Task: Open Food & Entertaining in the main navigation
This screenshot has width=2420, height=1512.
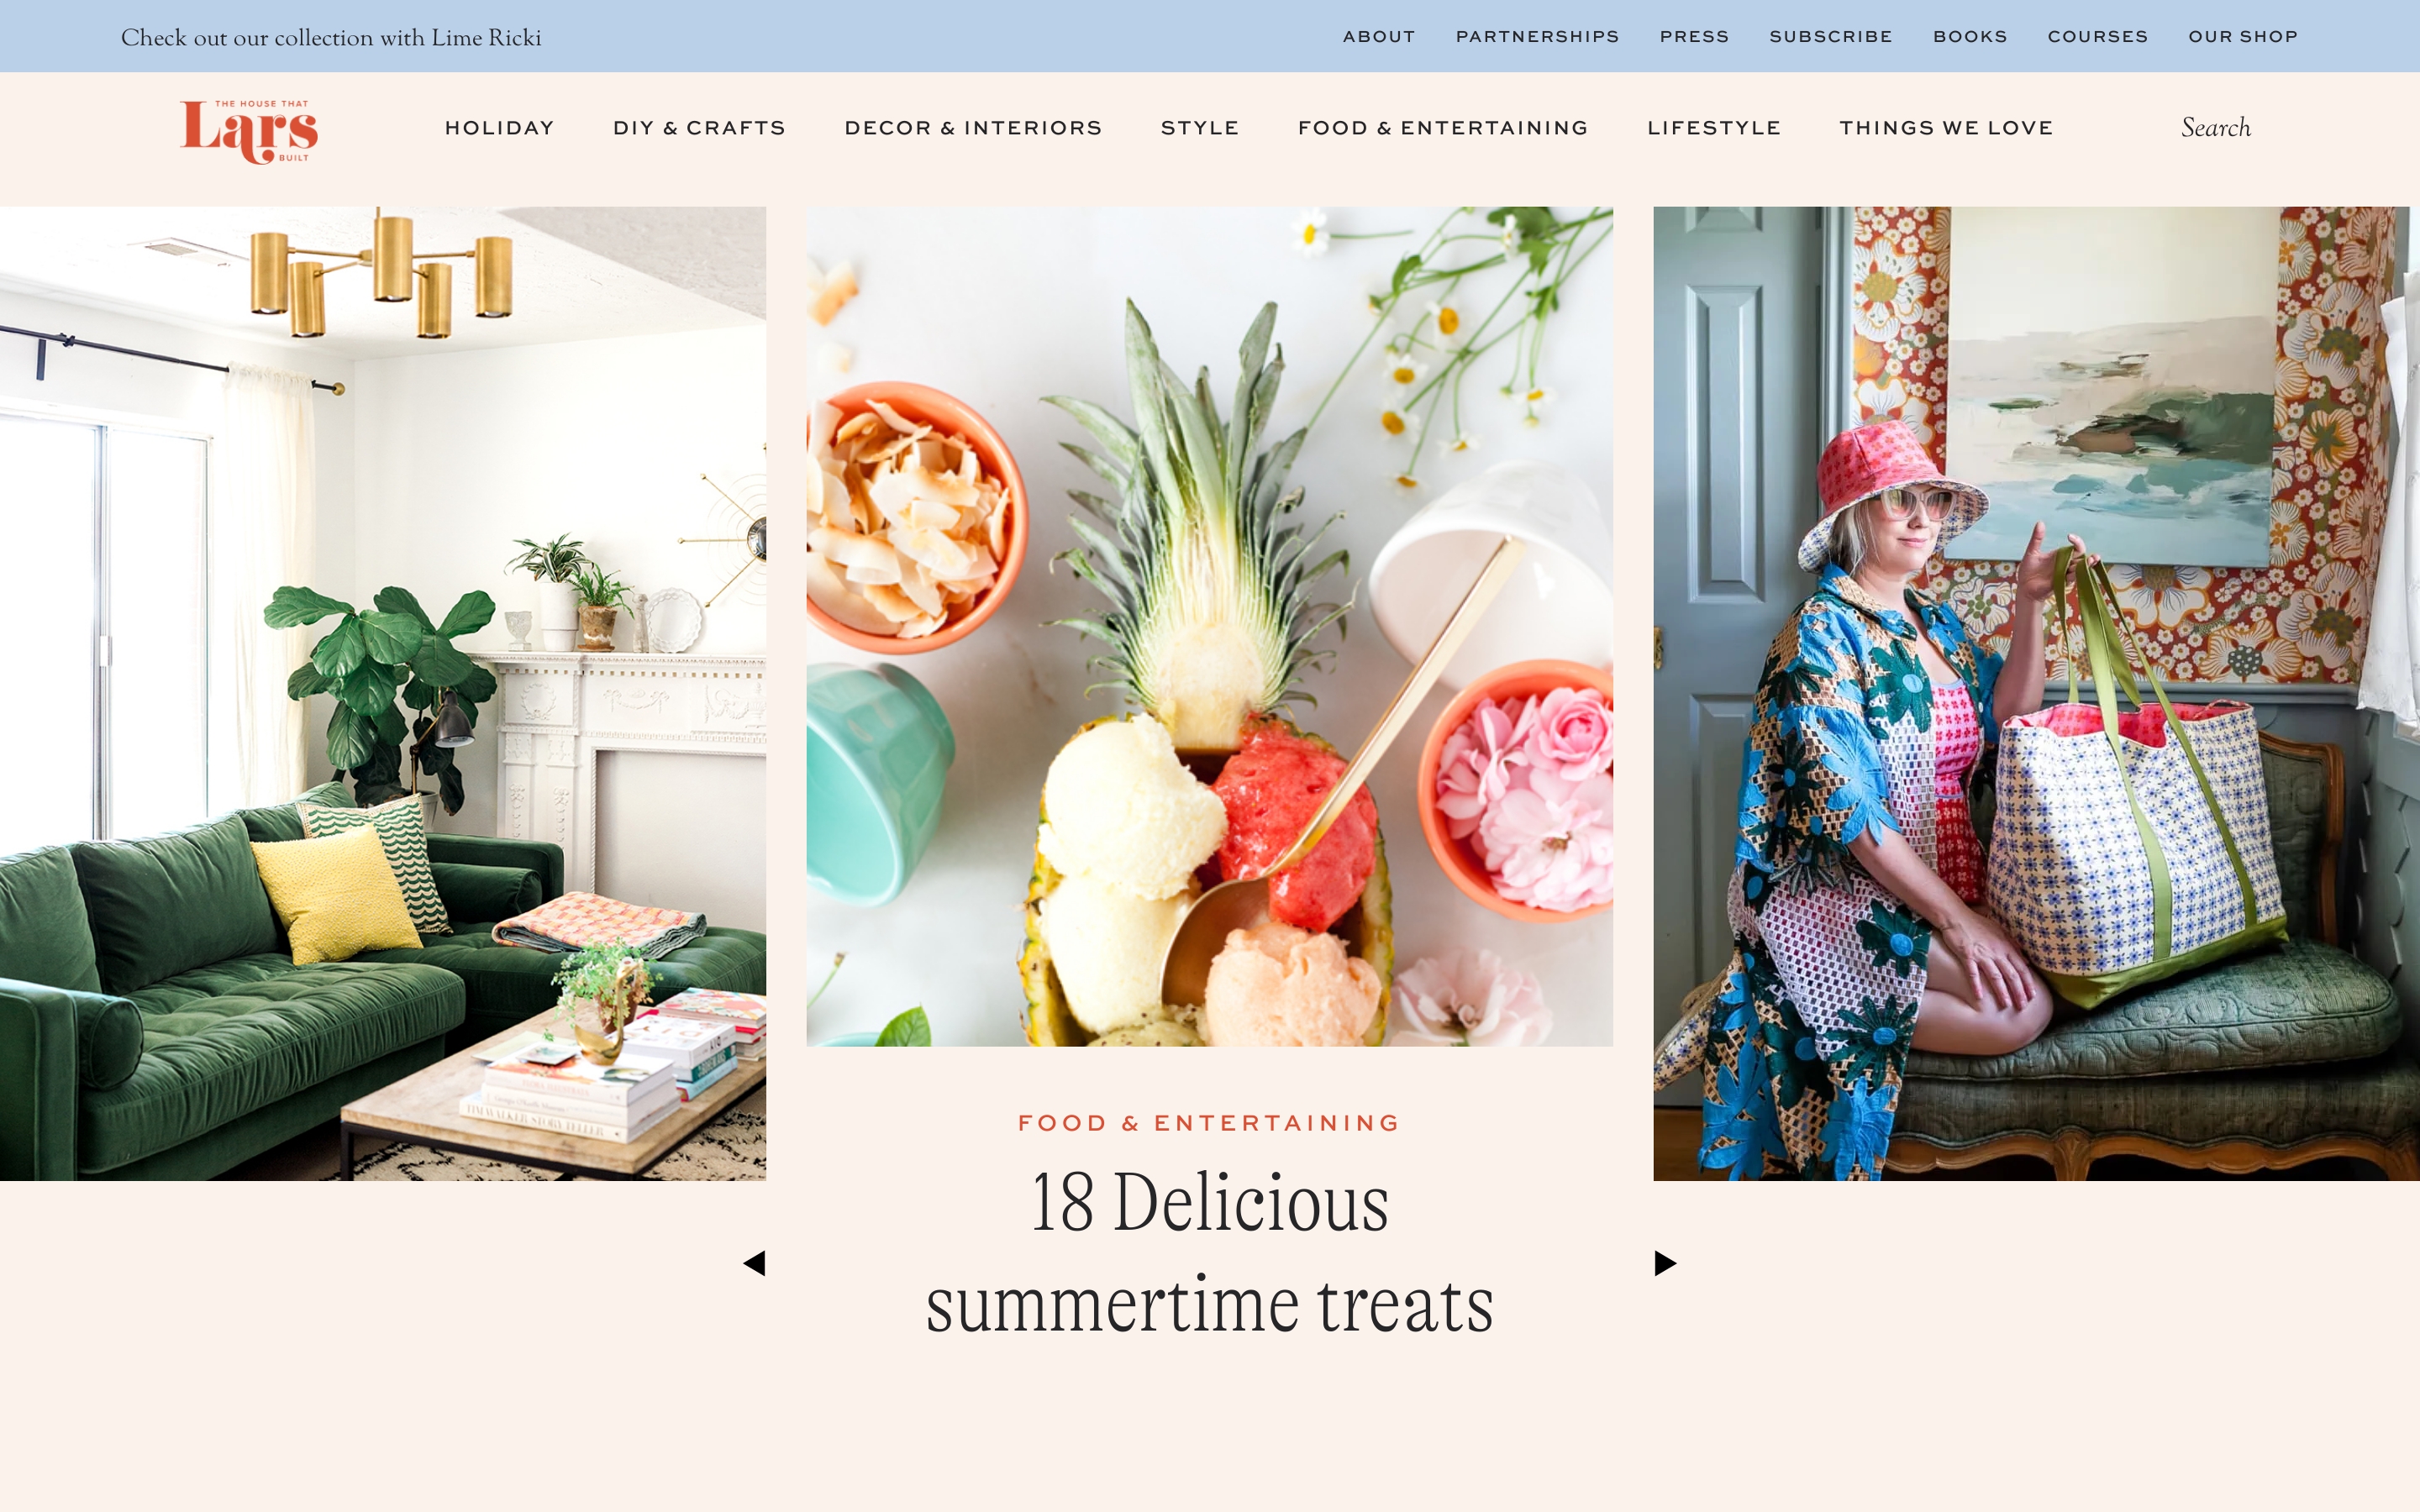Action: pyautogui.click(x=1443, y=128)
